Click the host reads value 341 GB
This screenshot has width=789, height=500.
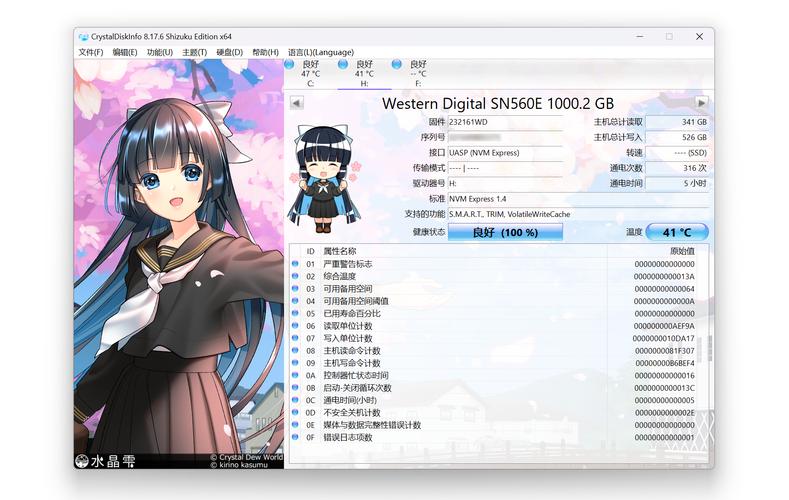click(x=677, y=122)
